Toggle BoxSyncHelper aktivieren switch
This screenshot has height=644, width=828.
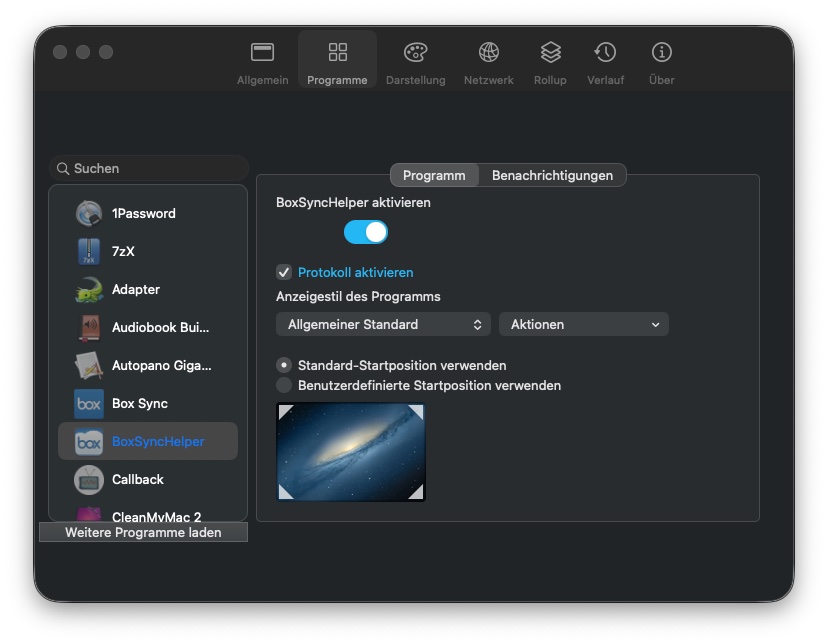pos(366,232)
